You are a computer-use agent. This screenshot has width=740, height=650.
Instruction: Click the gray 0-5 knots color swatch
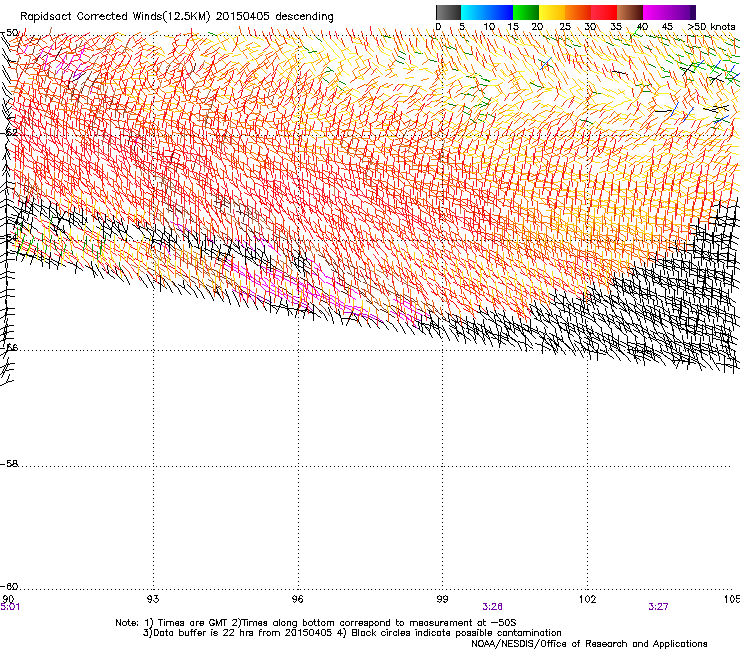(449, 12)
